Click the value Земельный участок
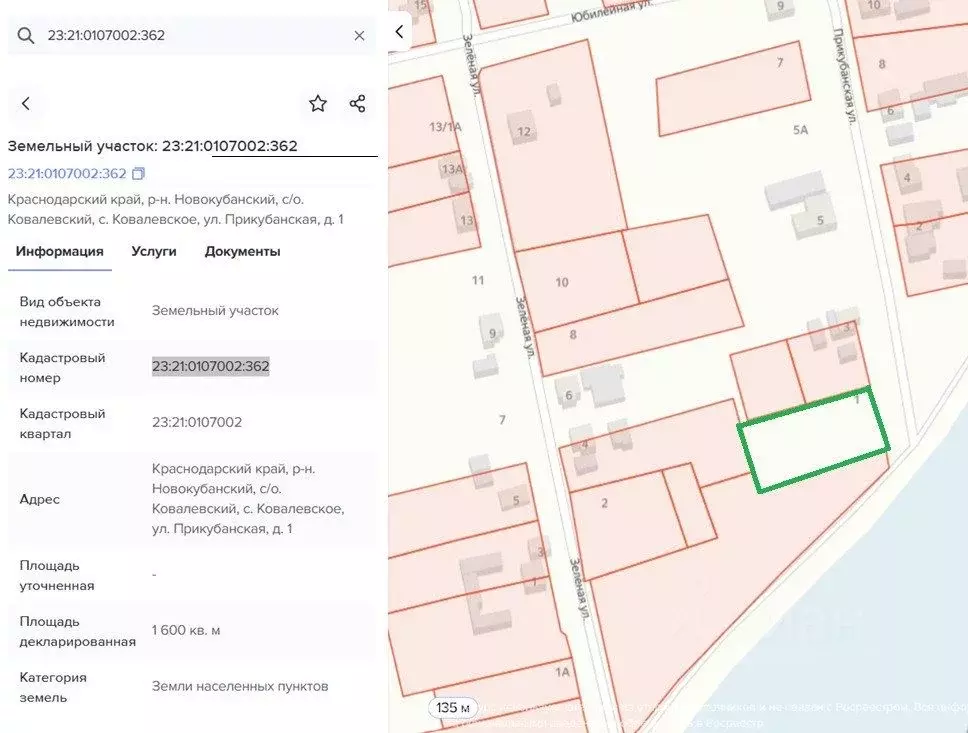 (x=215, y=311)
